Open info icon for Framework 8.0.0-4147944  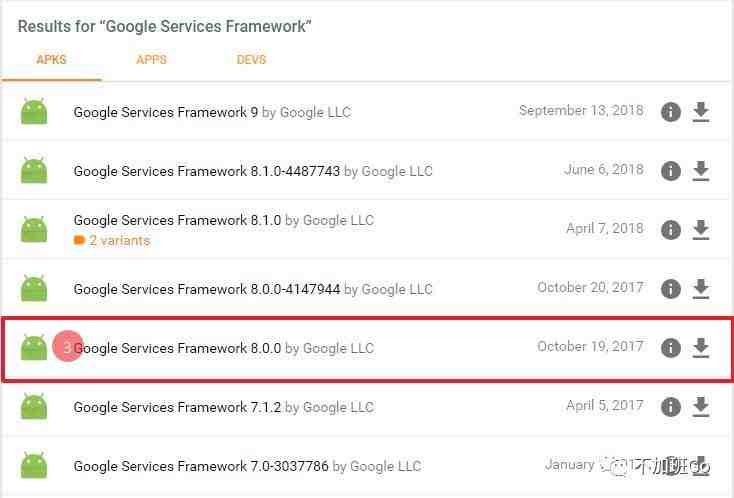click(x=670, y=289)
